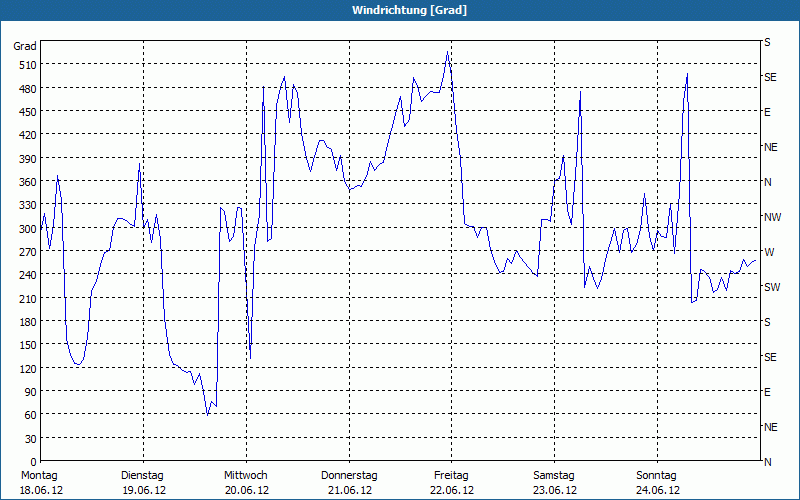Click the 24.06.12 date label
The height and width of the screenshot is (500, 800).
(658, 490)
